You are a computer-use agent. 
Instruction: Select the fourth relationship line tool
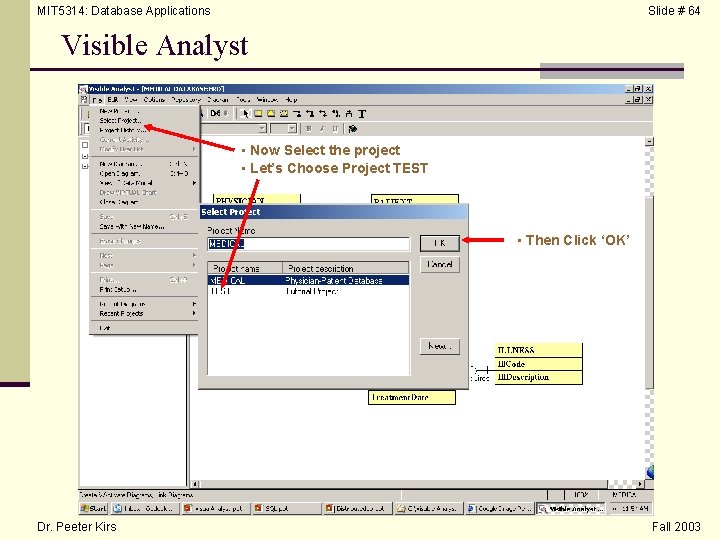pos(336,114)
